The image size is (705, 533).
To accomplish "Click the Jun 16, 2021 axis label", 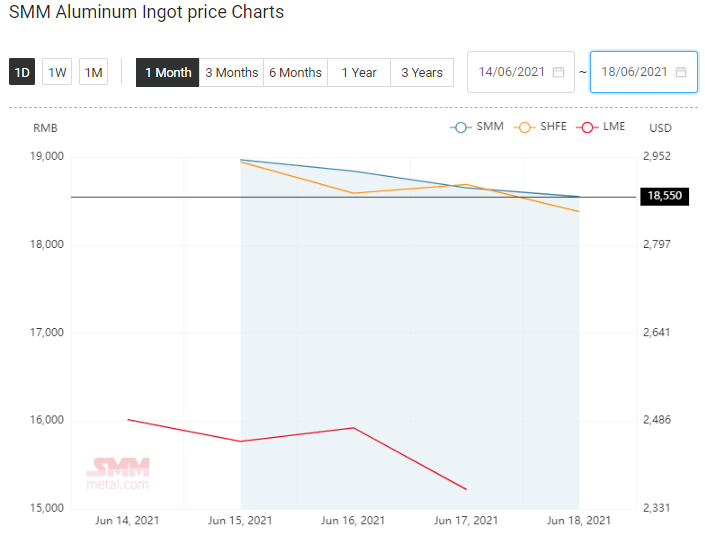I will tap(353, 520).
